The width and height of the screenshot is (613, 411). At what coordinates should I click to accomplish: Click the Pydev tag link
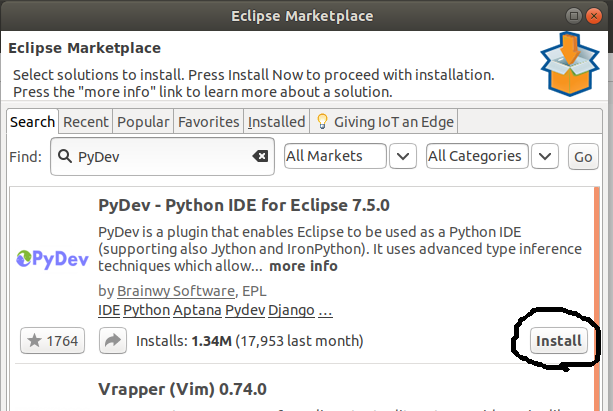(245, 310)
